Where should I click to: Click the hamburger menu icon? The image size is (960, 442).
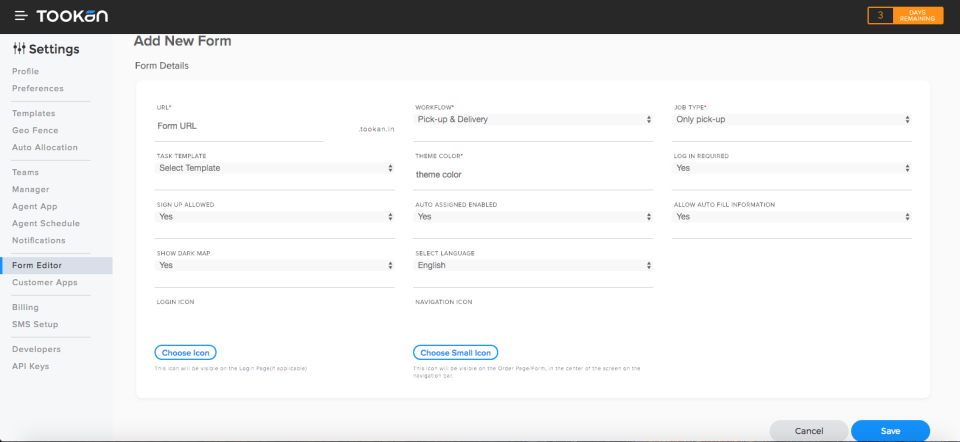[x=20, y=16]
